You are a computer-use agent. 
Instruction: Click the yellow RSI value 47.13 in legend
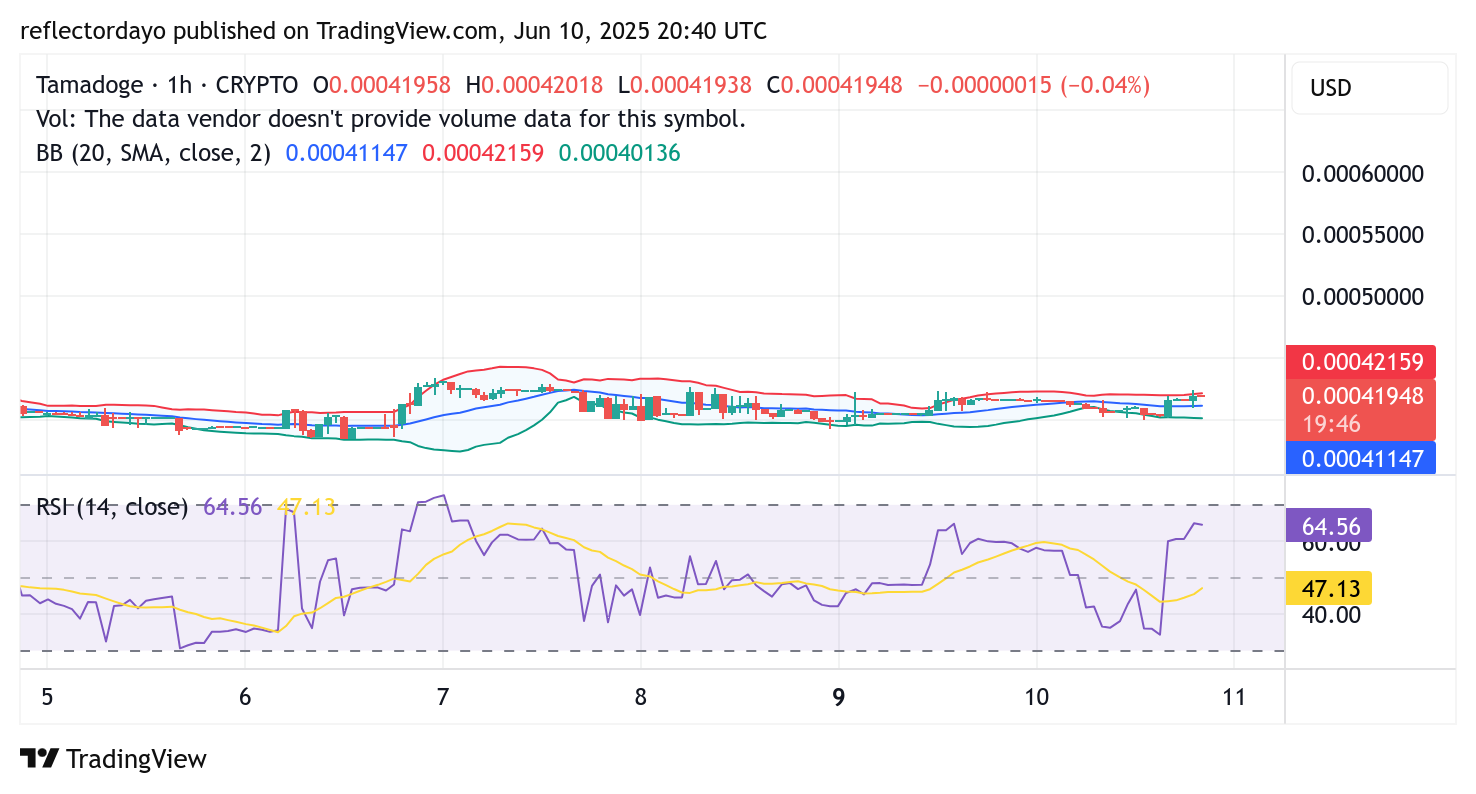305,507
